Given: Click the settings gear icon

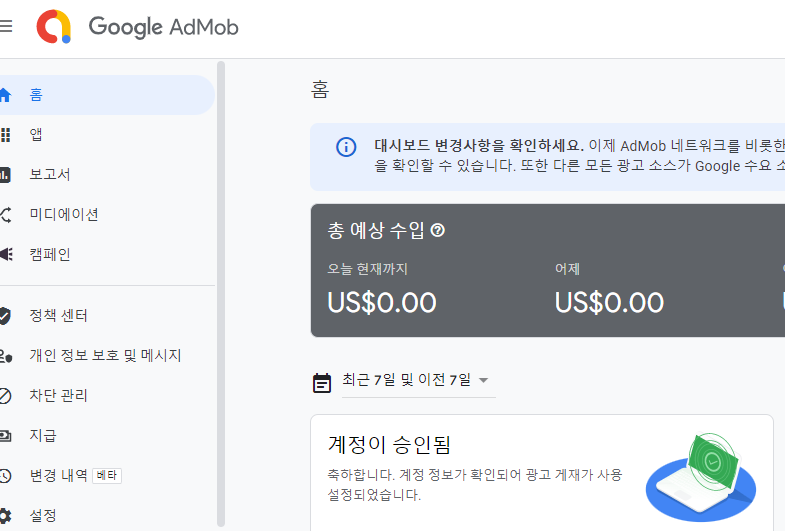Looking at the screenshot, I should click(x=6, y=516).
